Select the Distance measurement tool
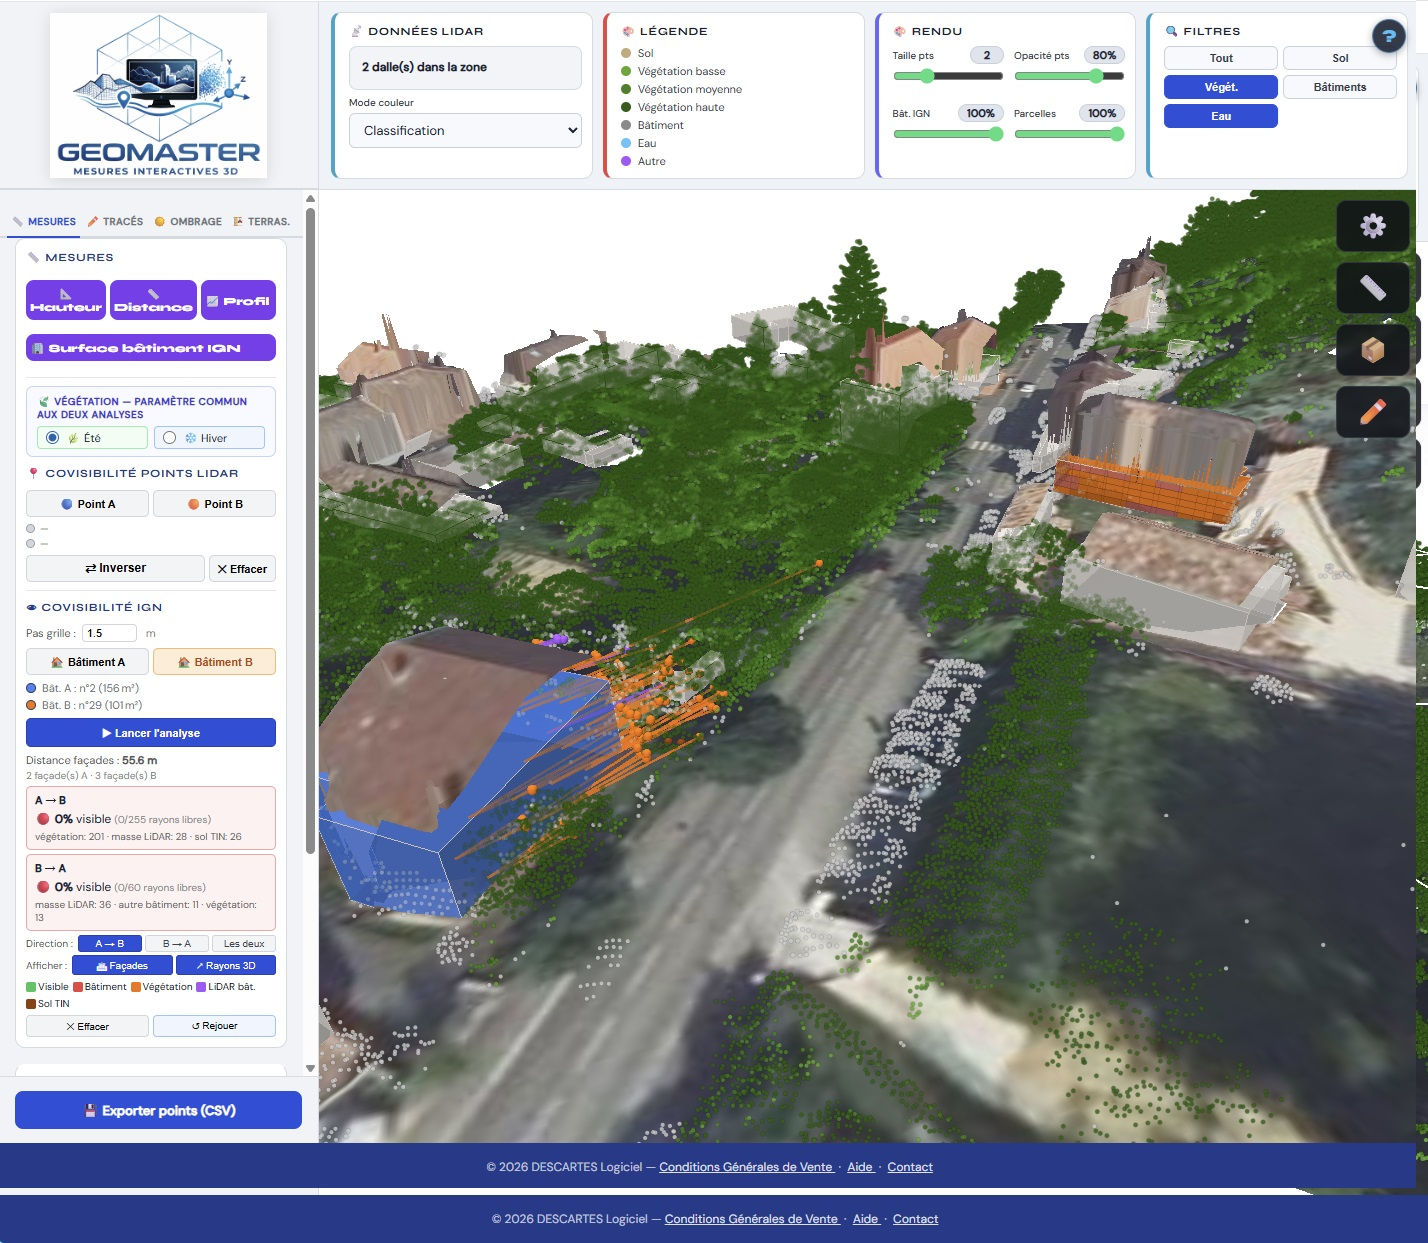Image resolution: width=1428 pixels, height=1243 pixels. pos(153,300)
